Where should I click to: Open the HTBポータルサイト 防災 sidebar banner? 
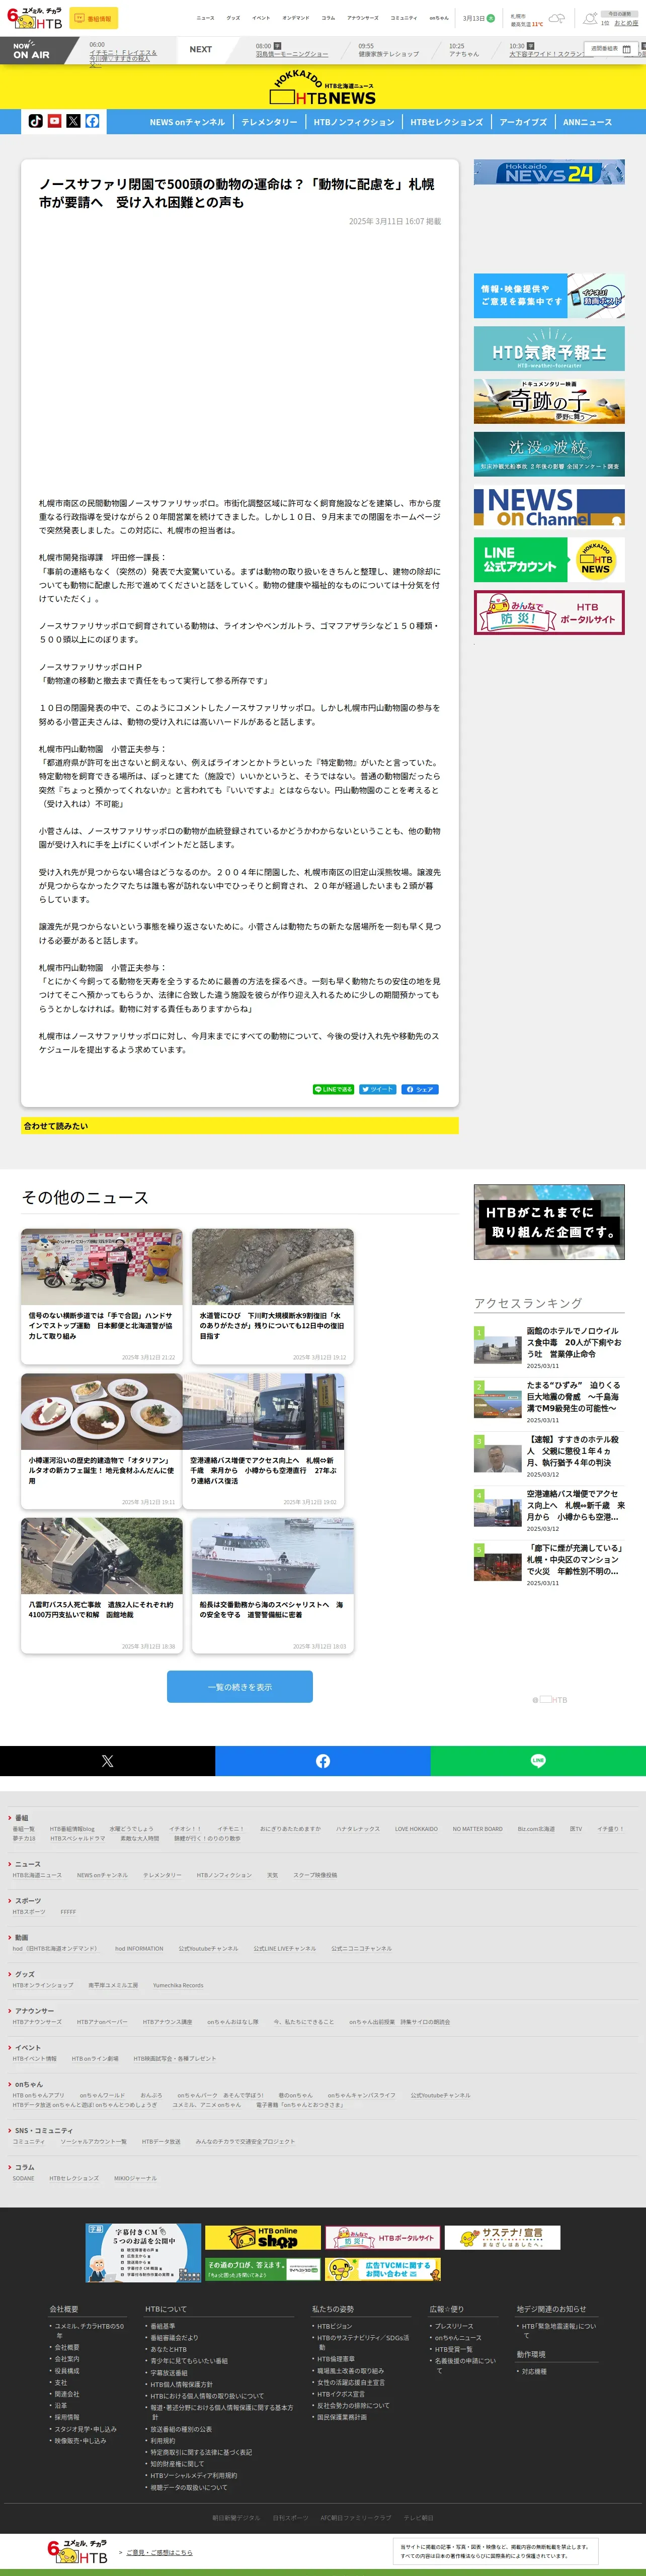(549, 613)
